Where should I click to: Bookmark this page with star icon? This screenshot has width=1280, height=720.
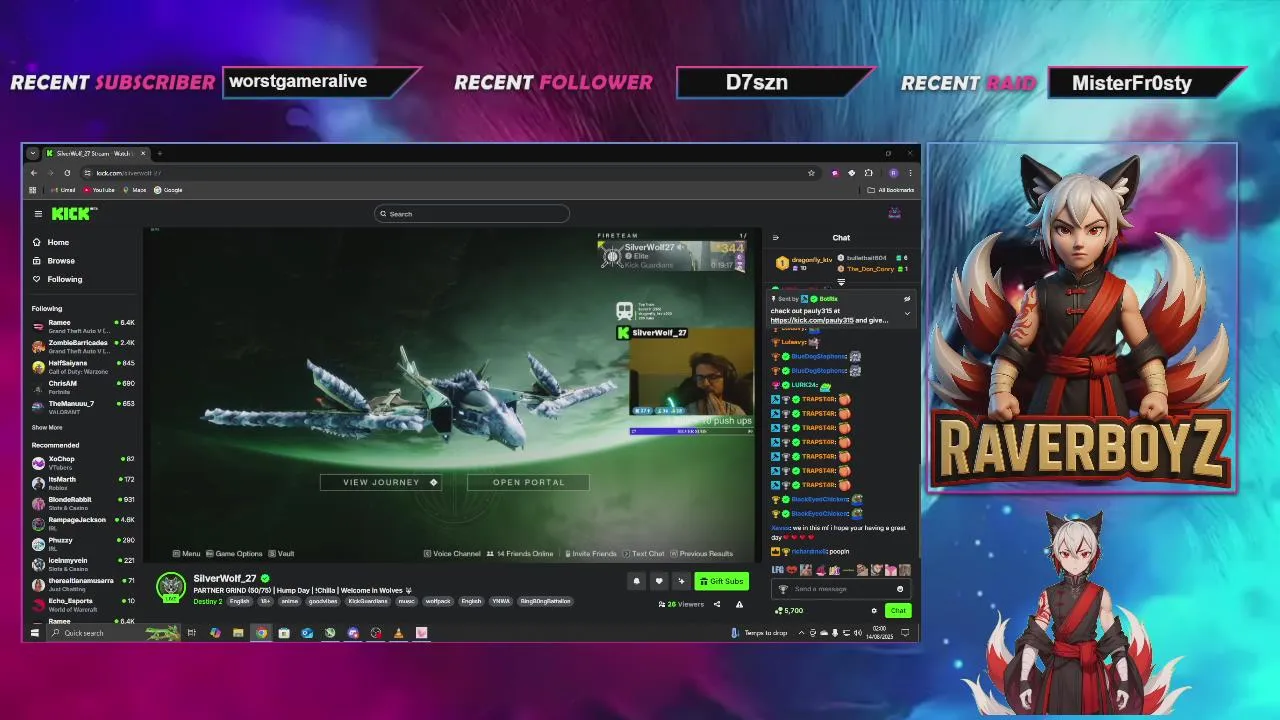point(811,173)
